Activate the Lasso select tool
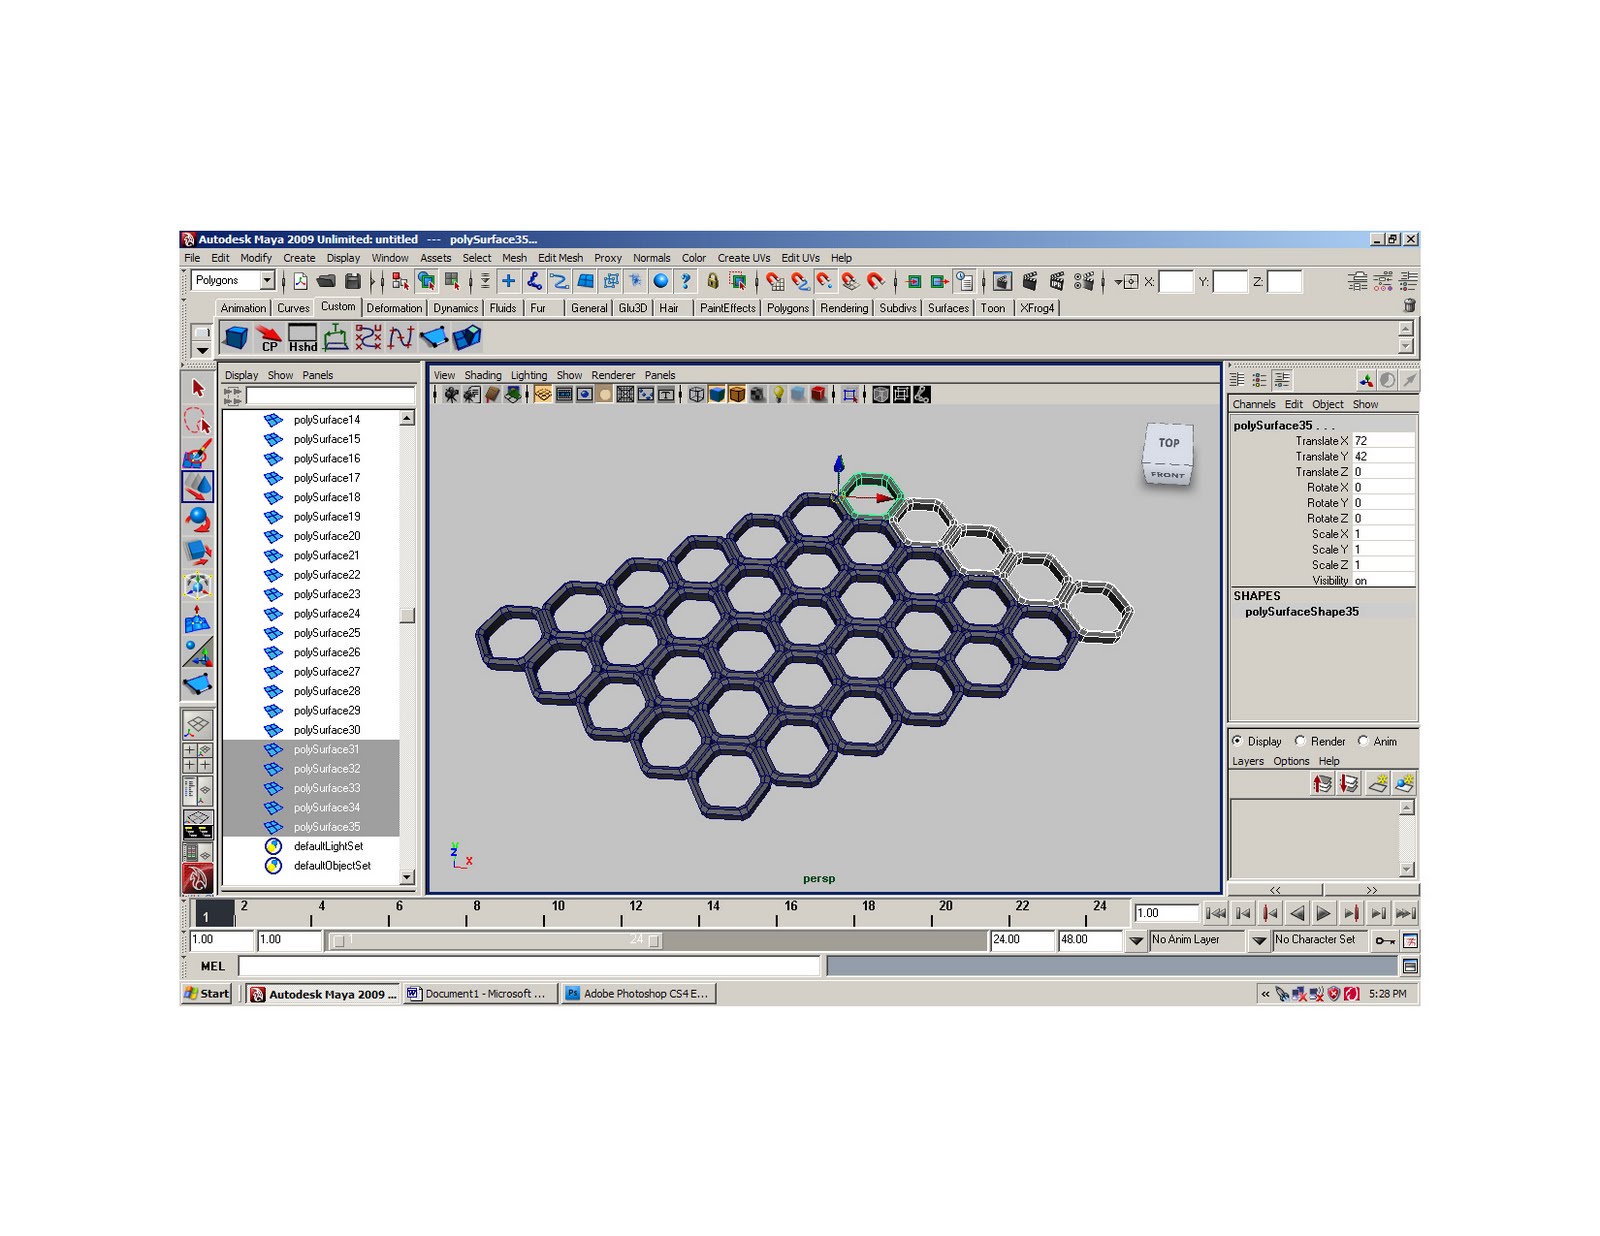This screenshot has width=1600, height=1236. 198,421
